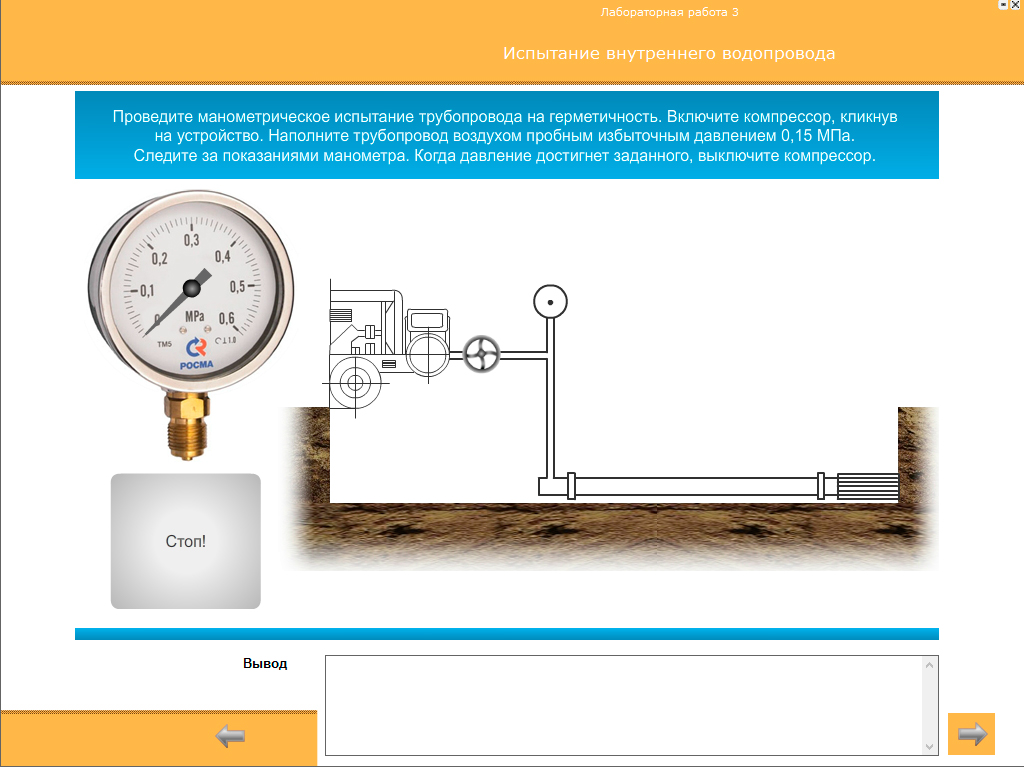Go back with the left arrow button

[x=230, y=737]
